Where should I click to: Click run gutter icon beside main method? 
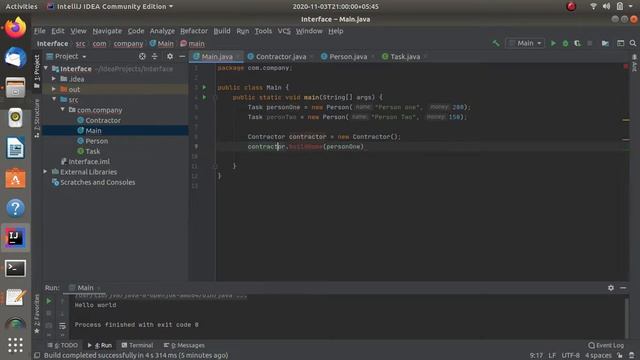[204, 97]
